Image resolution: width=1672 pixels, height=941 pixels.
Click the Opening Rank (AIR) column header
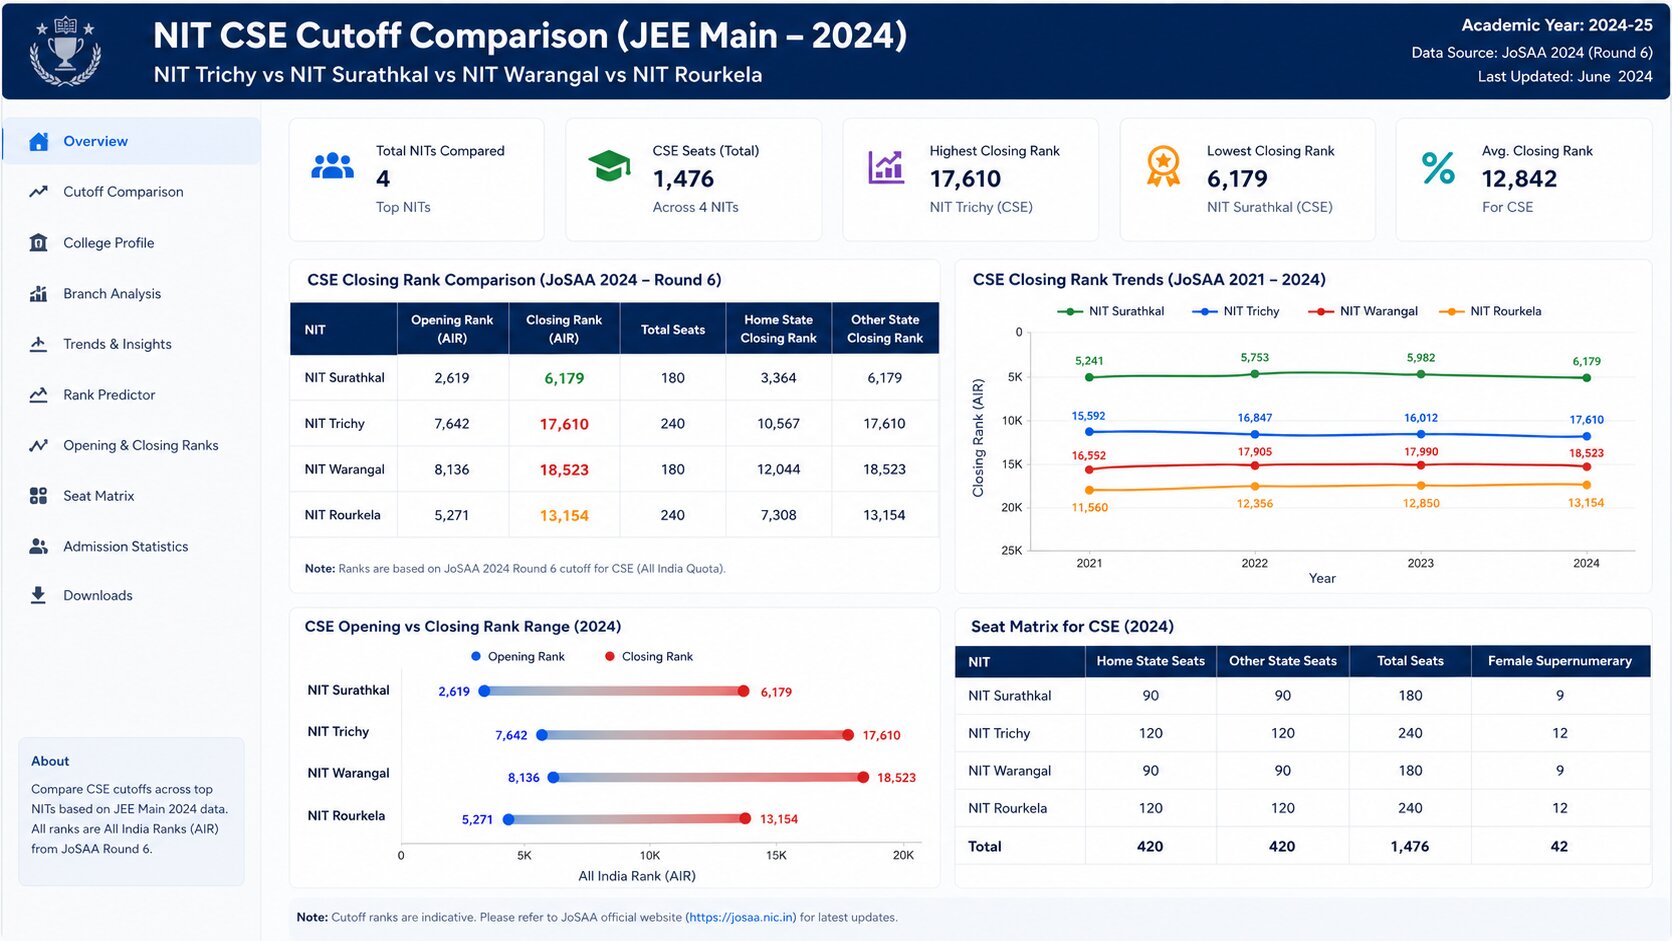pos(452,329)
